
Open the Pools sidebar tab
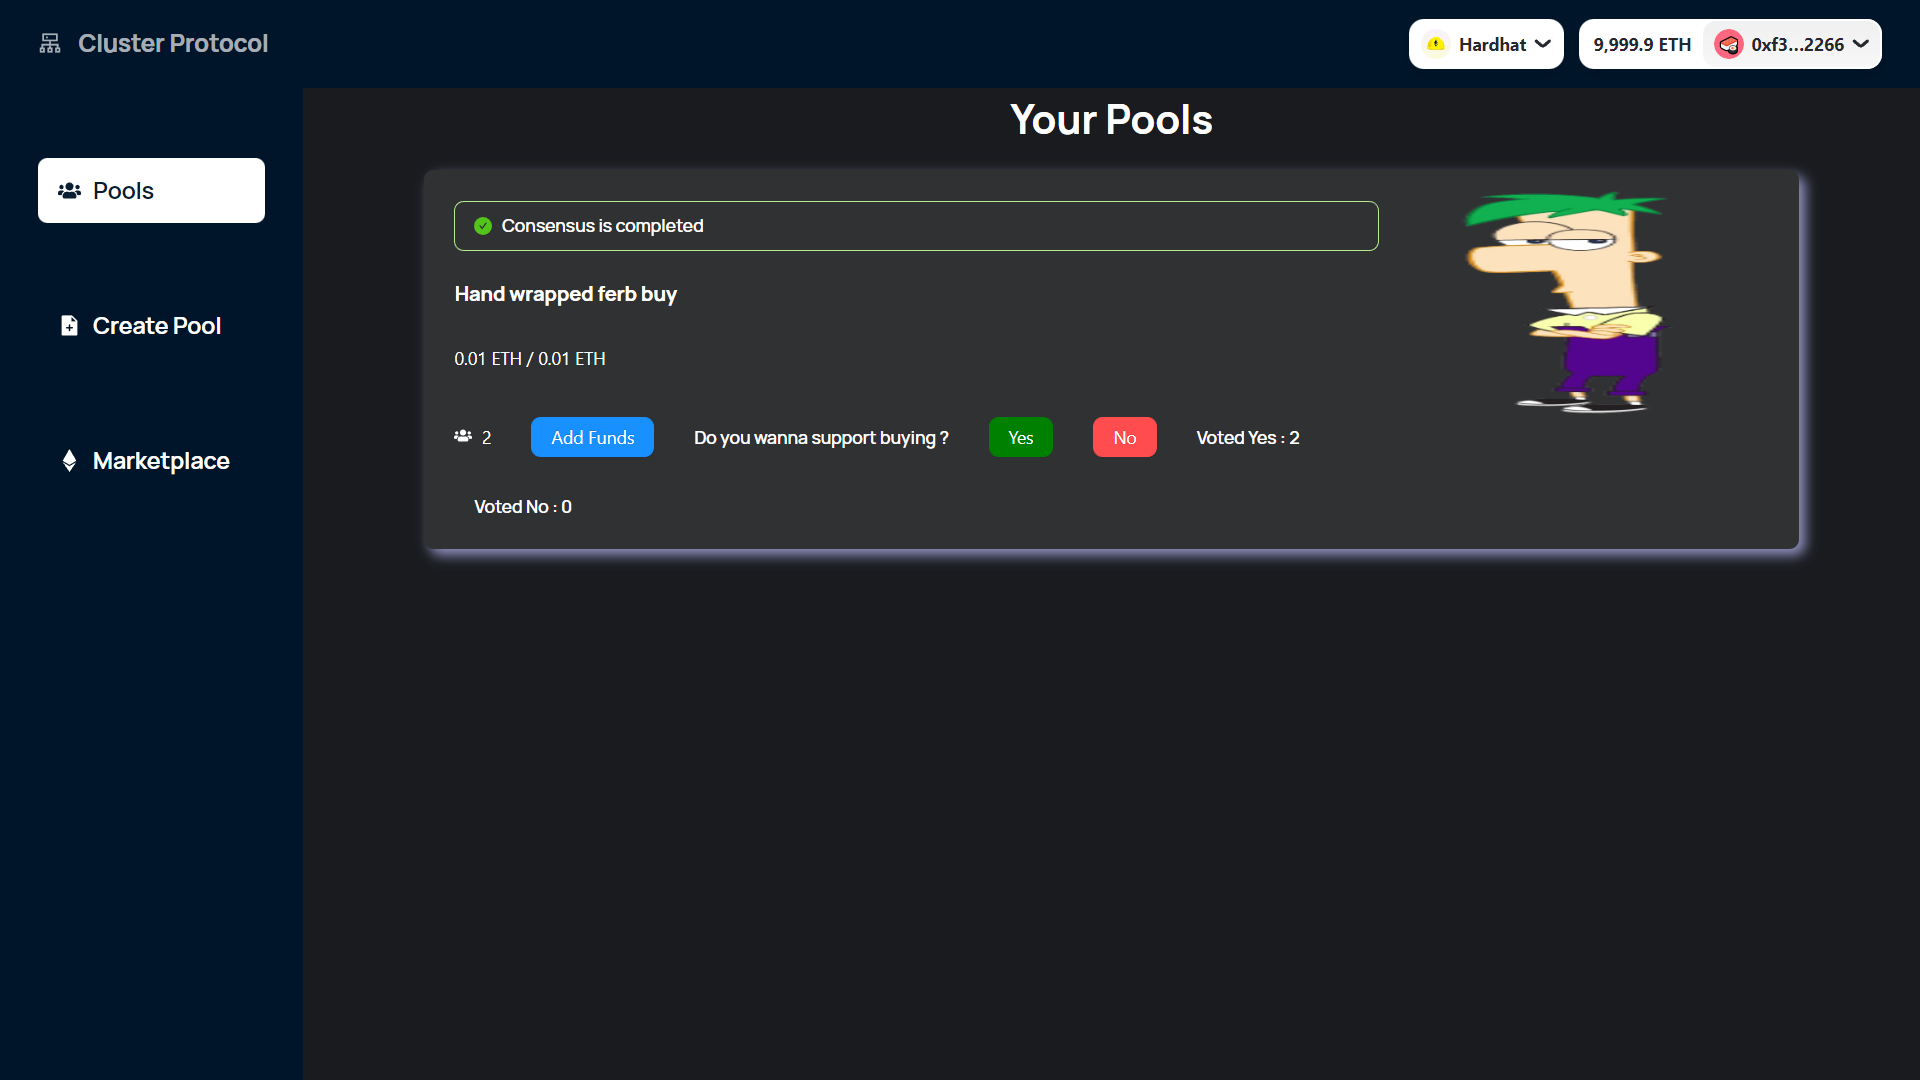click(x=151, y=190)
